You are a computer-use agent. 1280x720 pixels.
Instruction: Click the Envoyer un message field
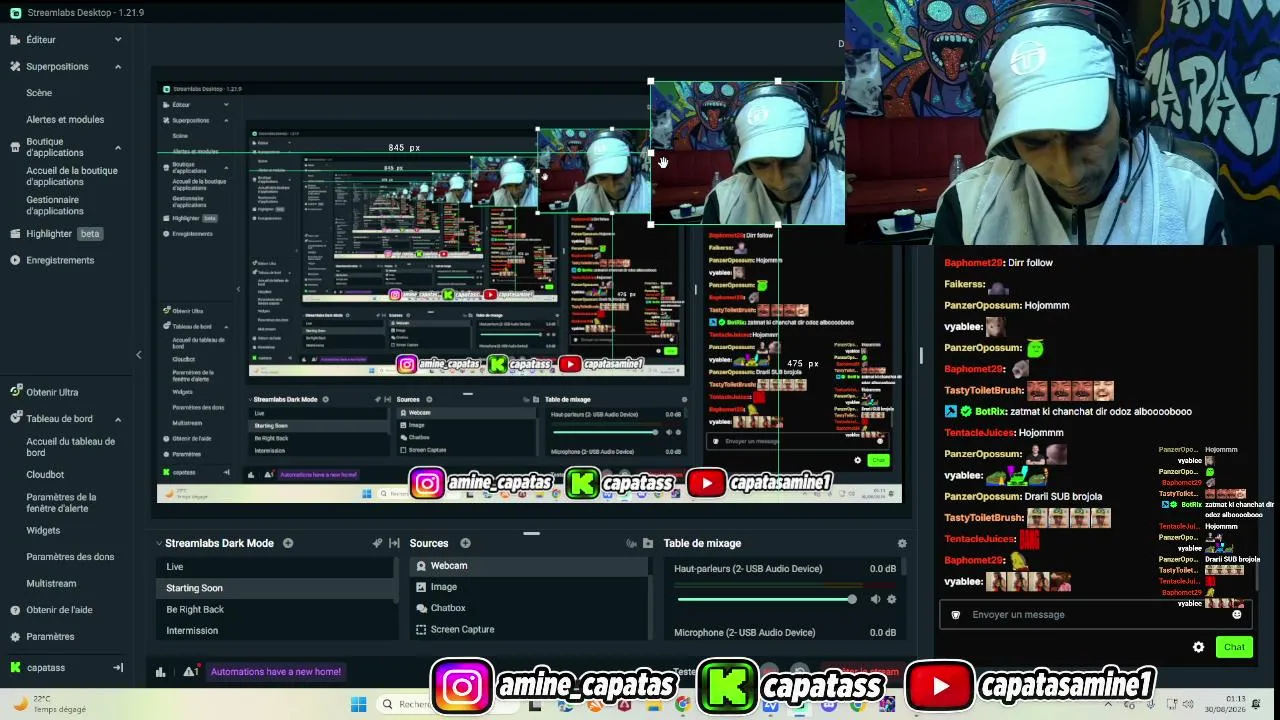(1095, 614)
